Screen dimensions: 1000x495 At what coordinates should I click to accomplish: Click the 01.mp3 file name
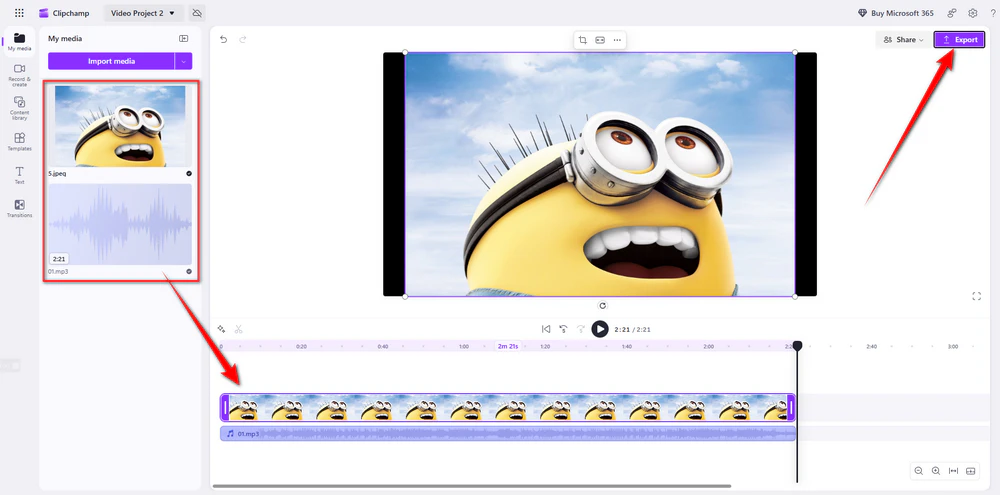coord(58,272)
